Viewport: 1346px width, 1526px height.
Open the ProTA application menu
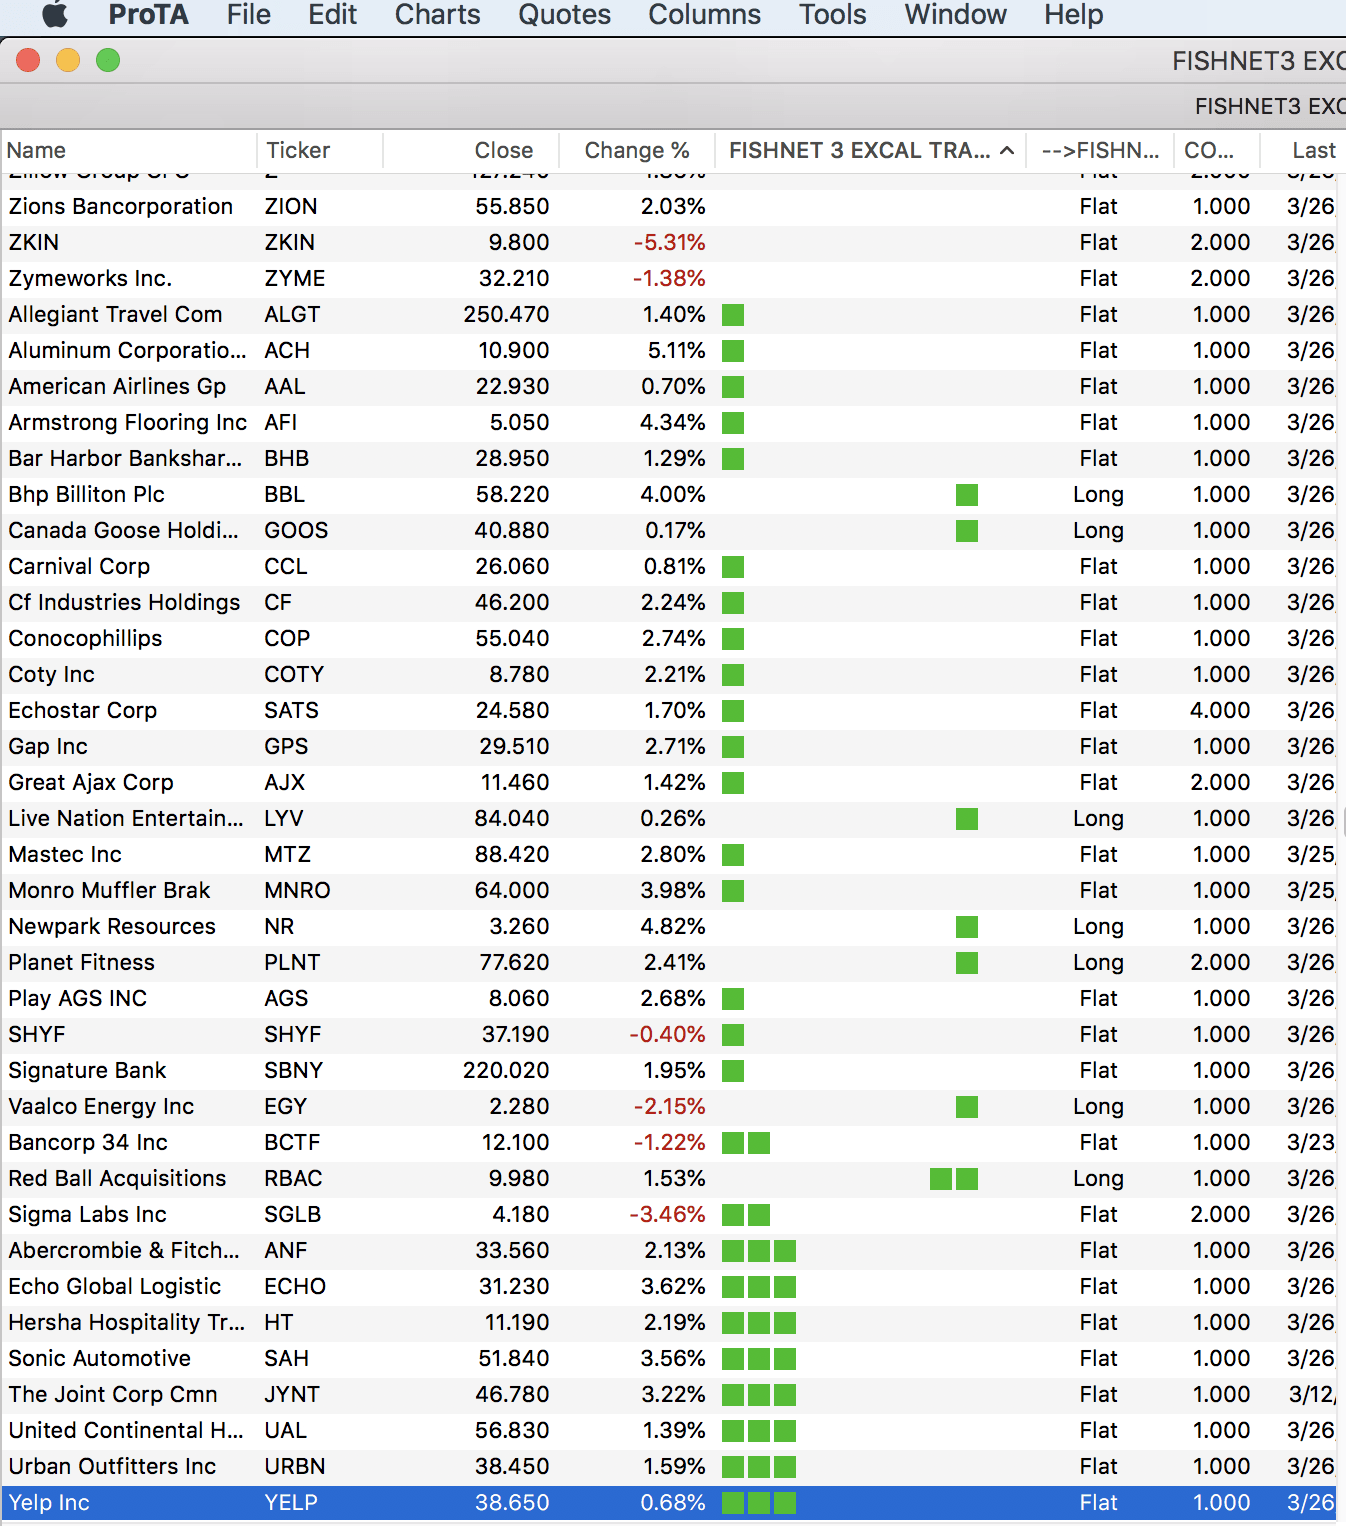pyautogui.click(x=148, y=15)
